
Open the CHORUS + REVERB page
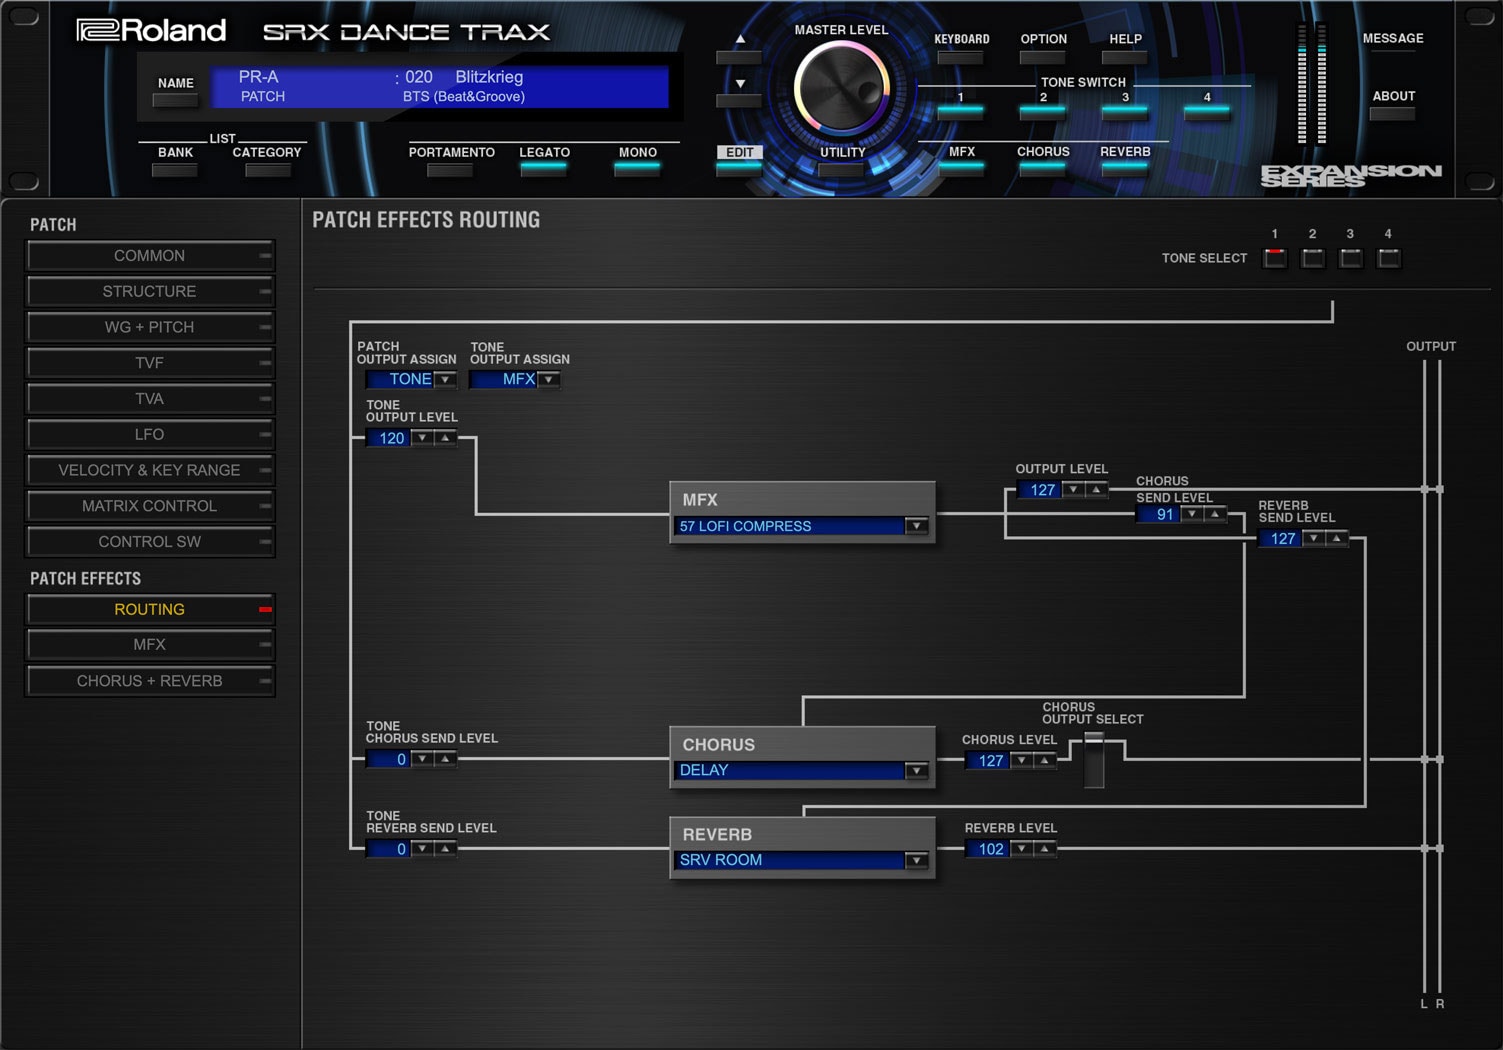pyautogui.click(x=150, y=681)
